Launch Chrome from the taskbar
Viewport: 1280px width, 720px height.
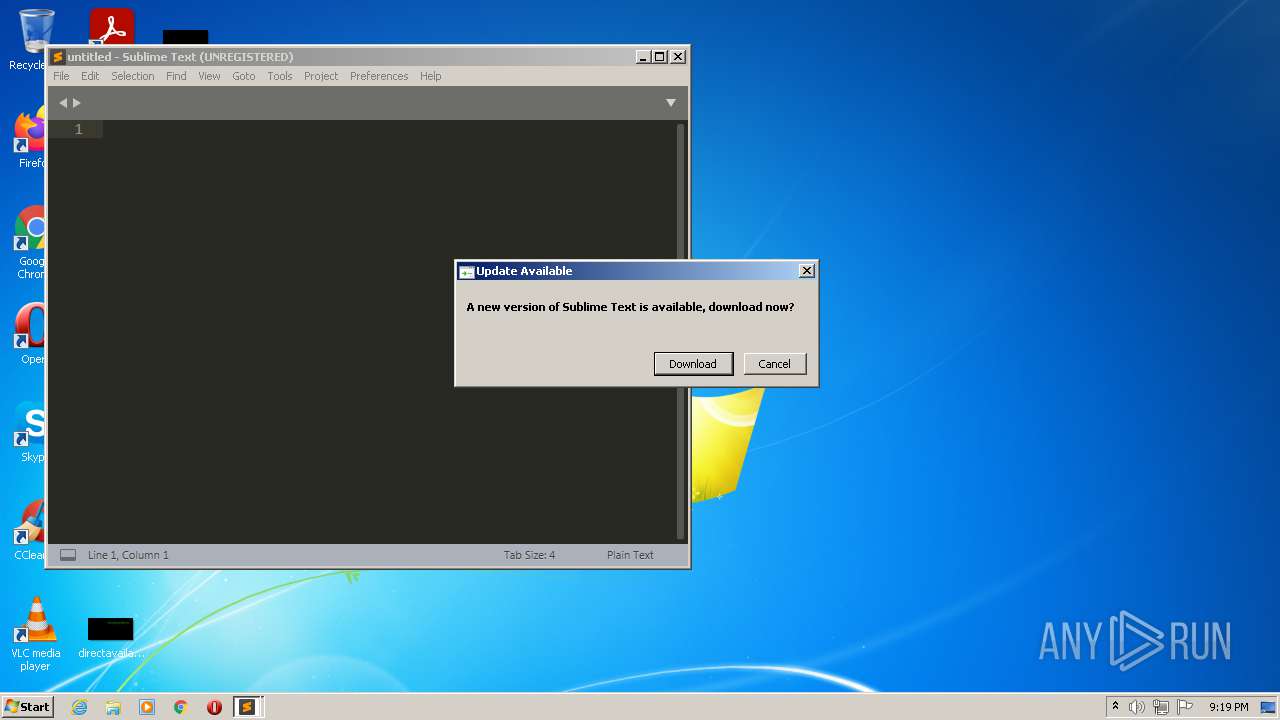(181, 707)
